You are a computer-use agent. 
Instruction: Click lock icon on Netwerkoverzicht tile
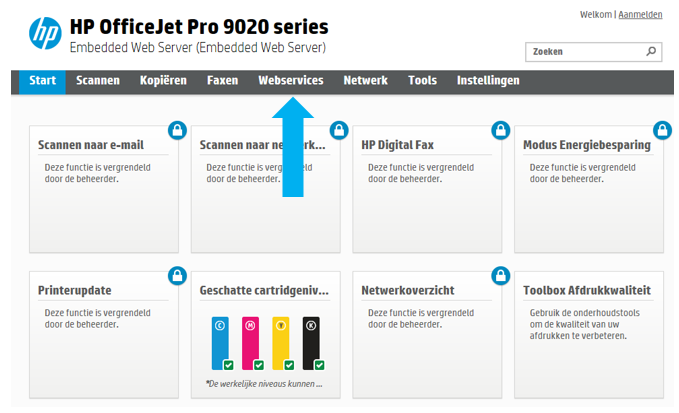tap(501, 275)
